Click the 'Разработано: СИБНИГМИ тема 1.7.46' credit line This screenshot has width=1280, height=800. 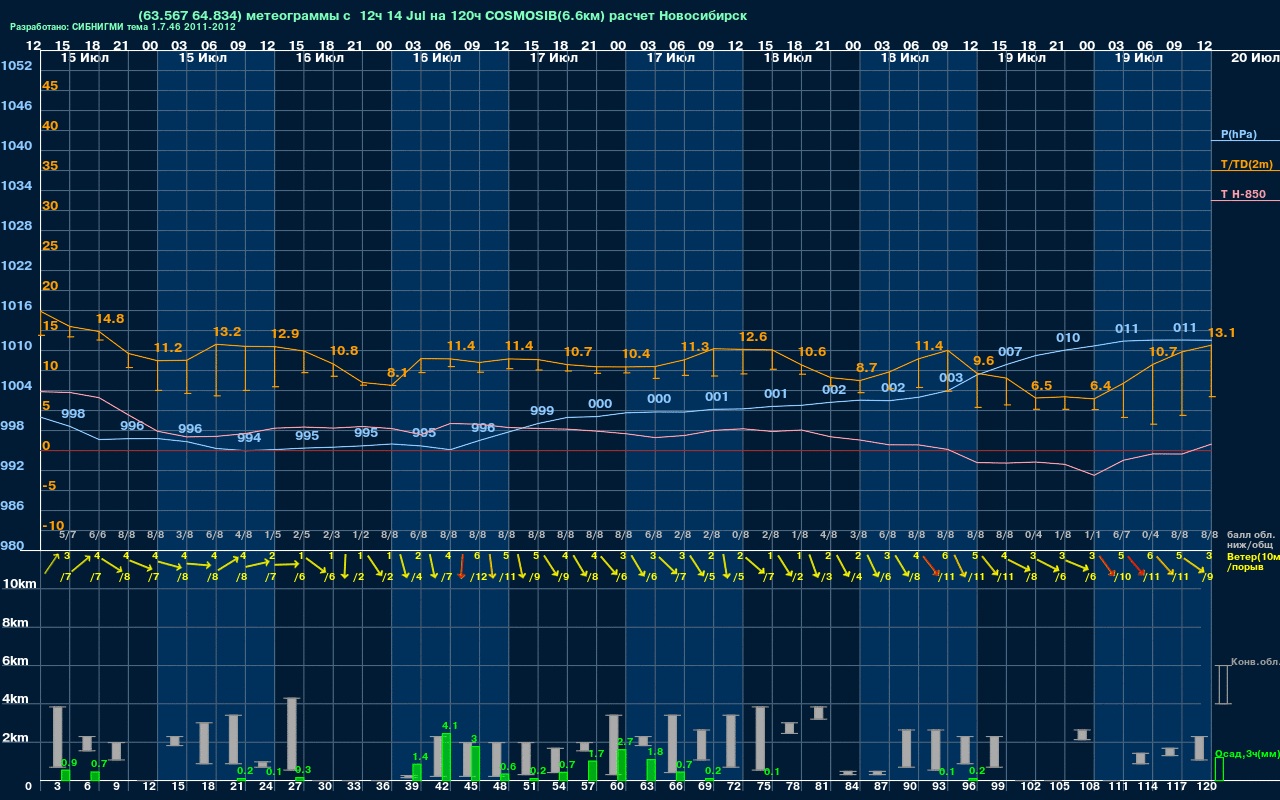[x=123, y=28]
